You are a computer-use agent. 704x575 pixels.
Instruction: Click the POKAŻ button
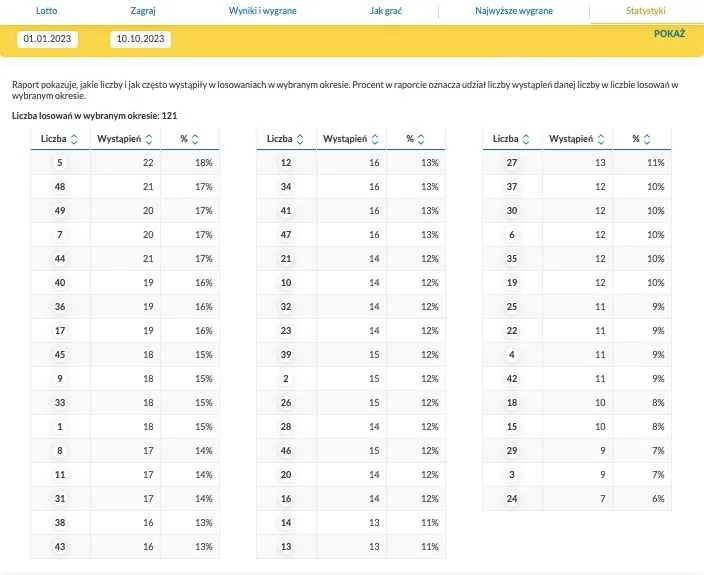coord(669,33)
